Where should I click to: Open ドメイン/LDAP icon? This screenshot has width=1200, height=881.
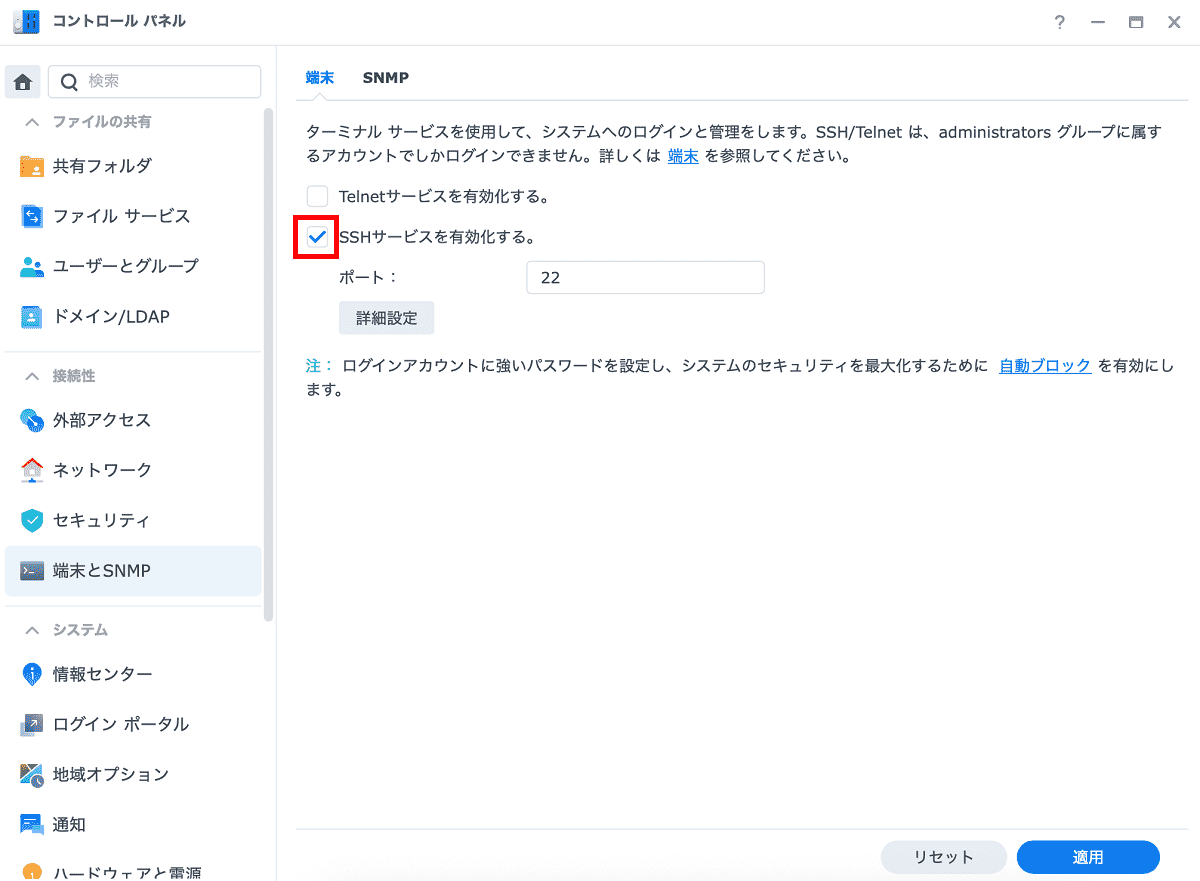click(x=32, y=317)
